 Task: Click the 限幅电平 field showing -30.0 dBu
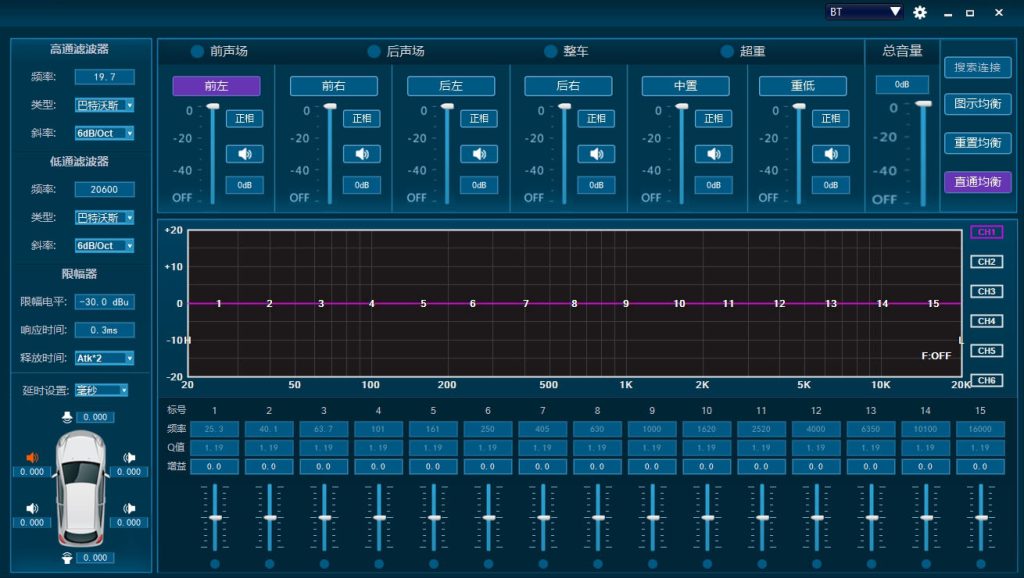coord(104,302)
